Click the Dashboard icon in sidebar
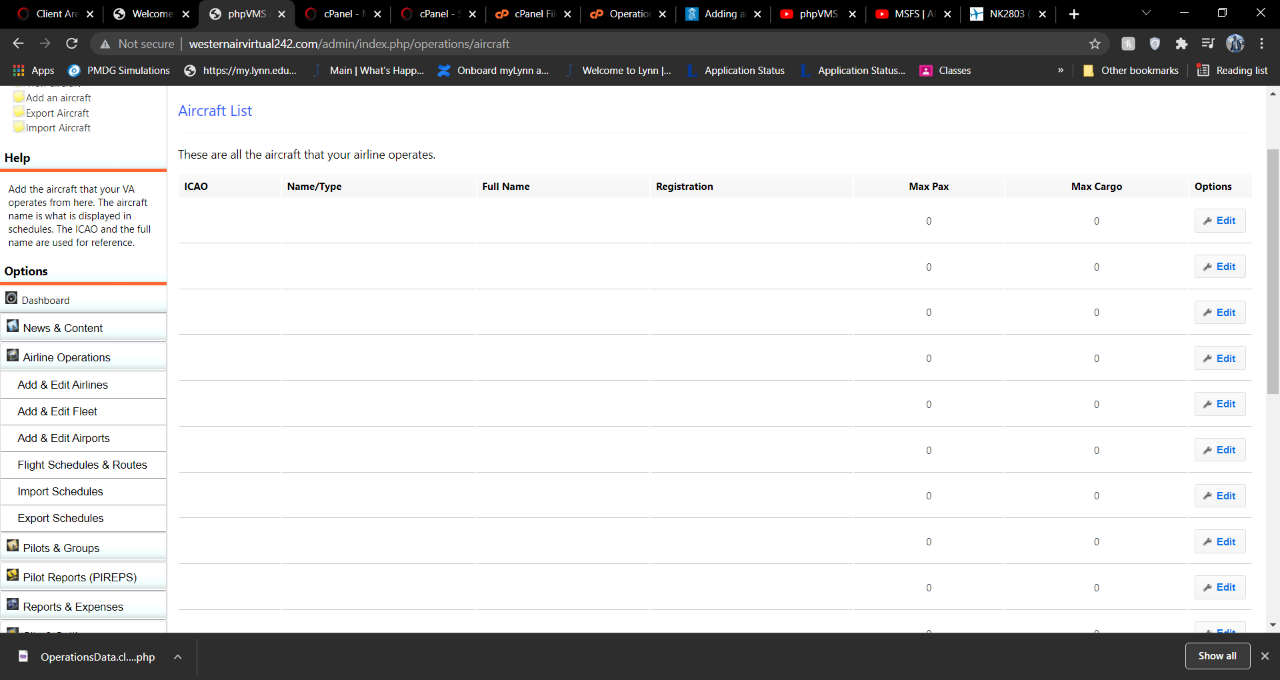 pos(12,298)
